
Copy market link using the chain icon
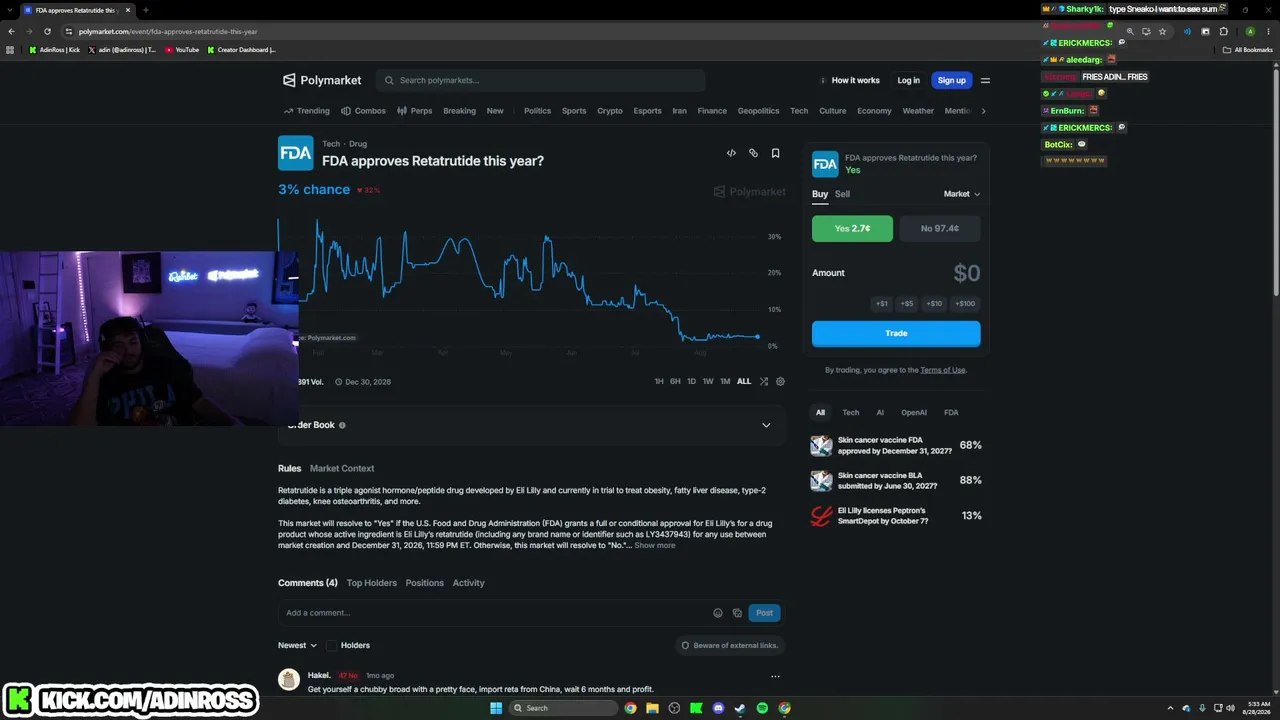click(x=753, y=153)
